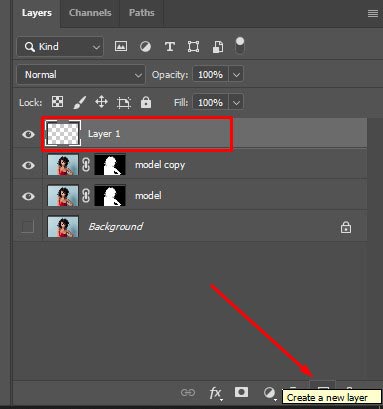Select the Background layer thumbnail

63,227
